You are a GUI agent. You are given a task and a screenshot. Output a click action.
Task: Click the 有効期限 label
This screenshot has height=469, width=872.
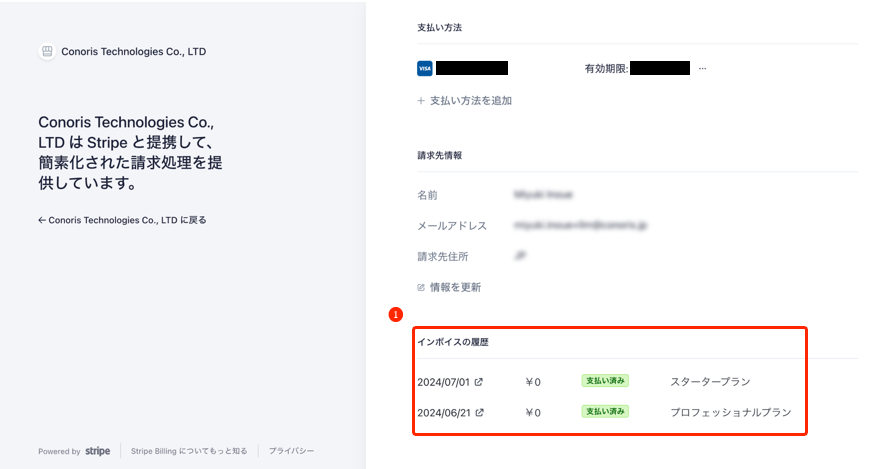point(606,69)
